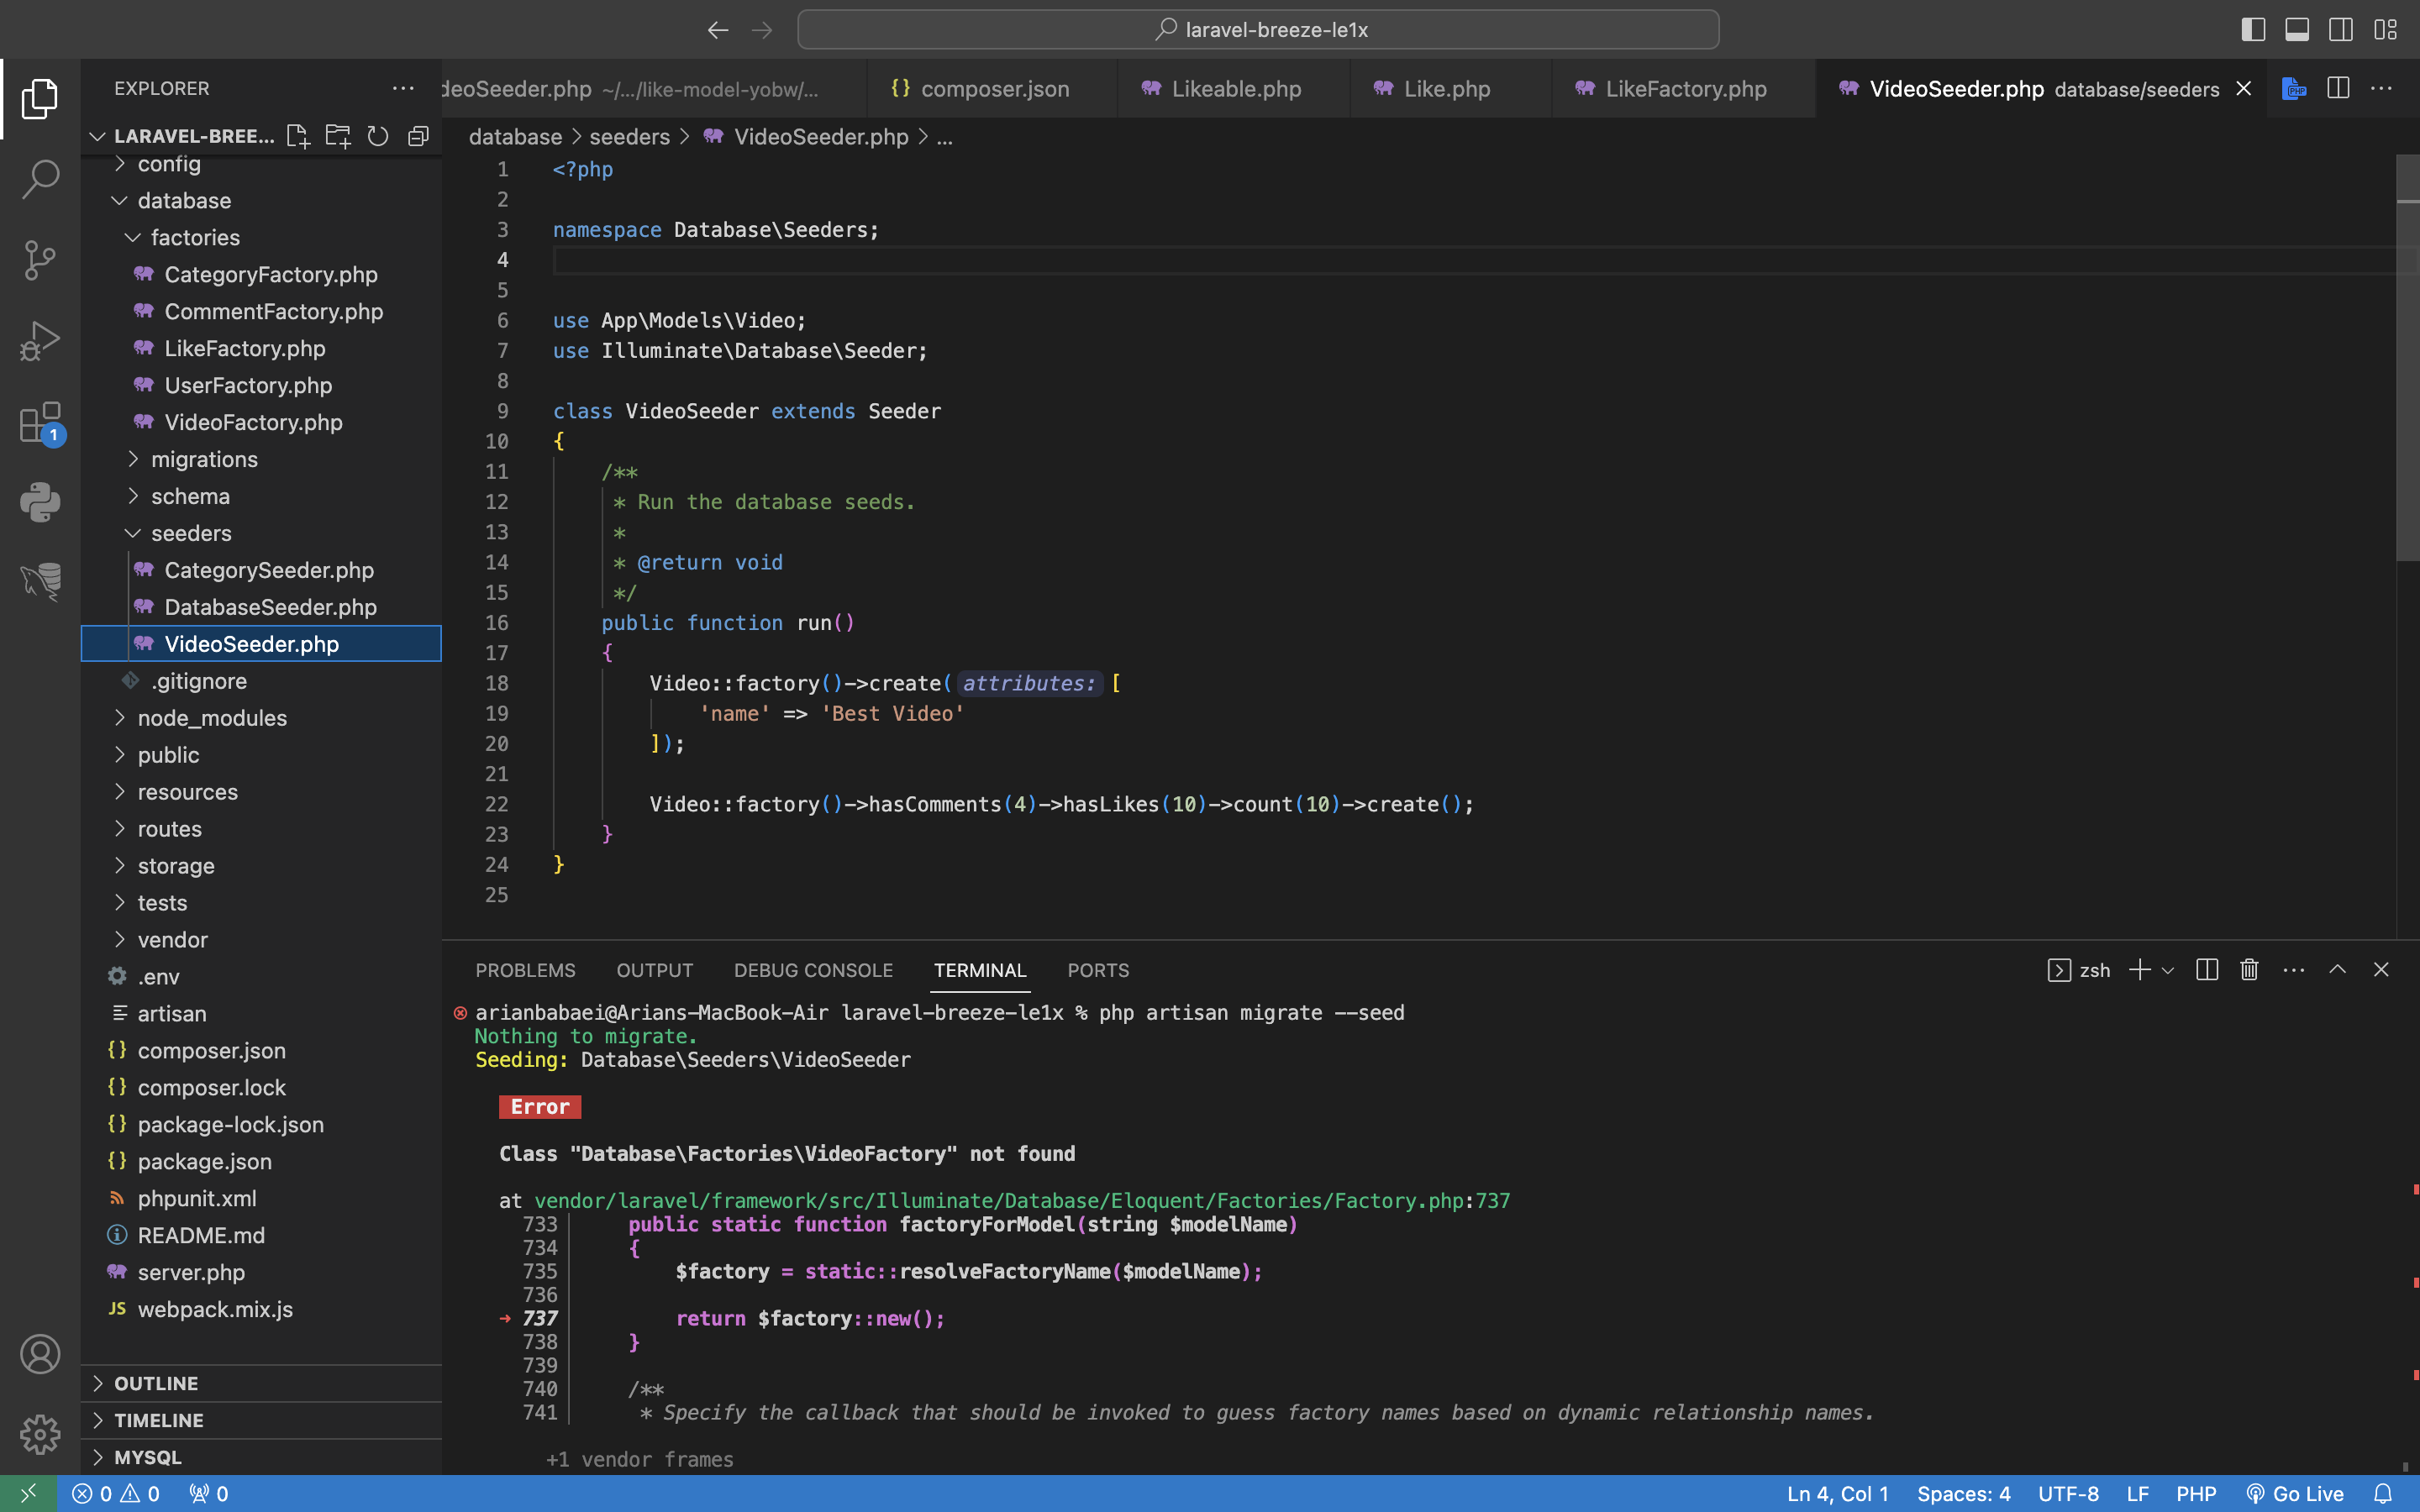Click the PHP run icon in editor toolbar
This screenshot has height=1512, width=2420.
2294,88
